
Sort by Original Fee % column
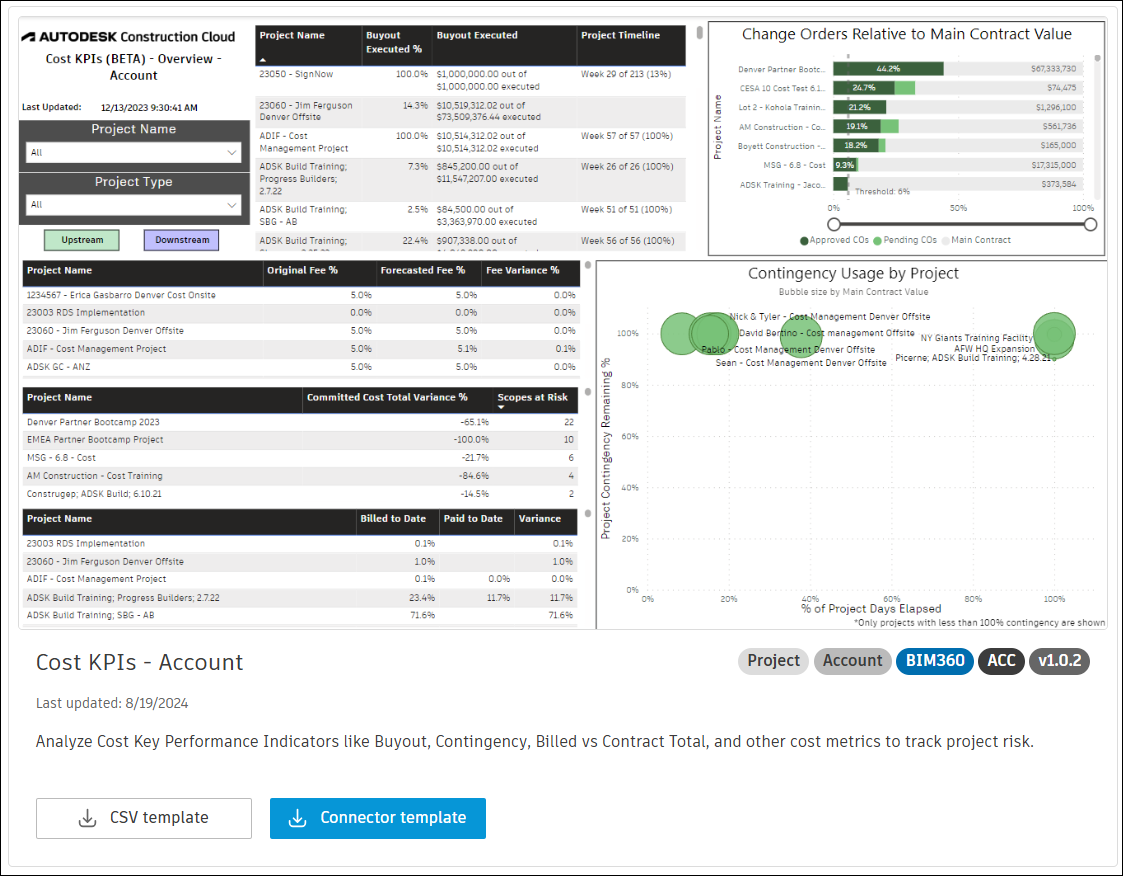[x=319, y=273]
